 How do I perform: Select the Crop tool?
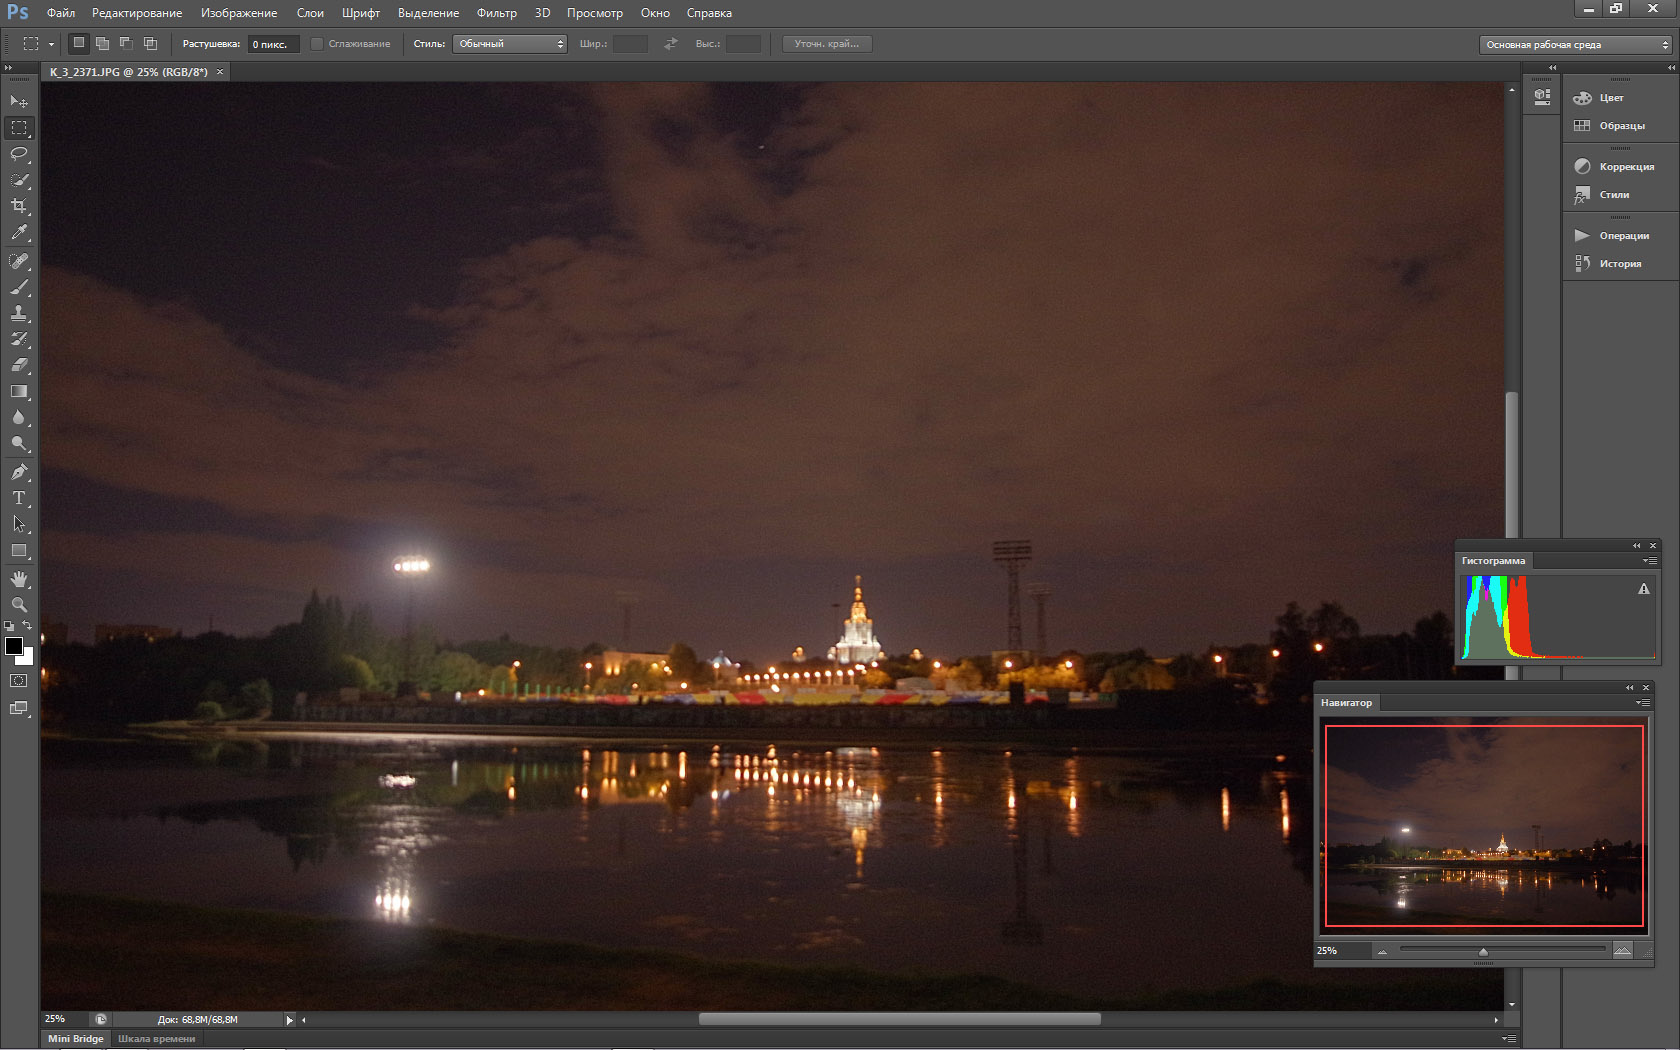point(19,206)
